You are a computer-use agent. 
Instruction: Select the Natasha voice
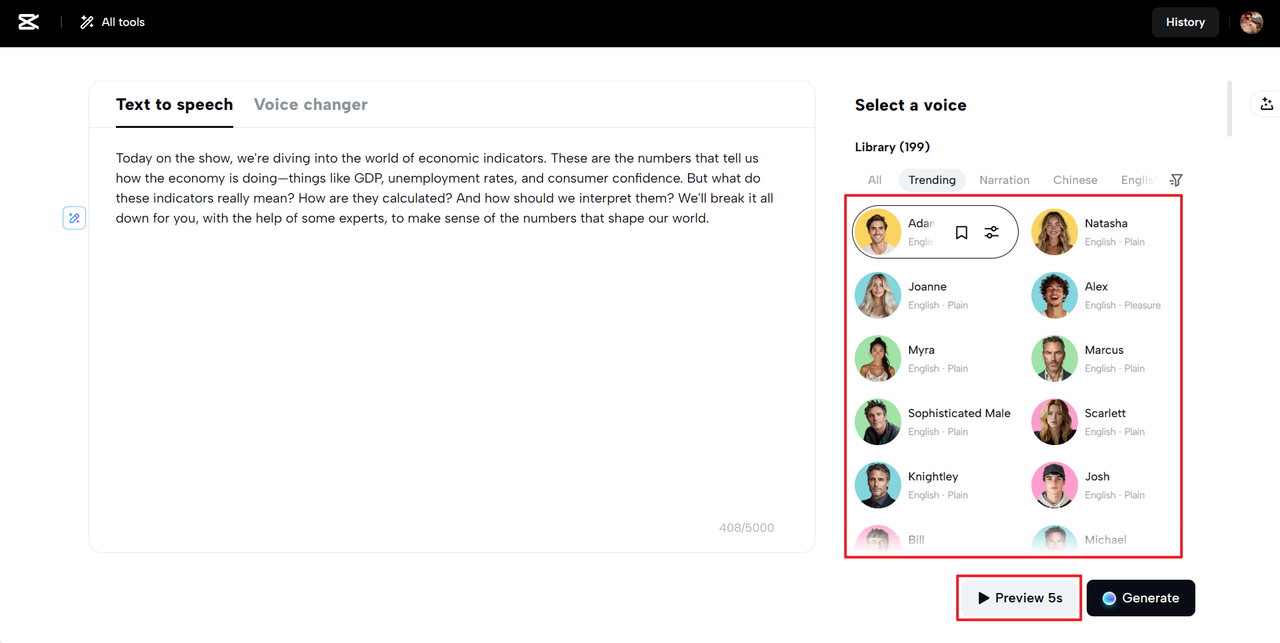(x=1105, y=224)
